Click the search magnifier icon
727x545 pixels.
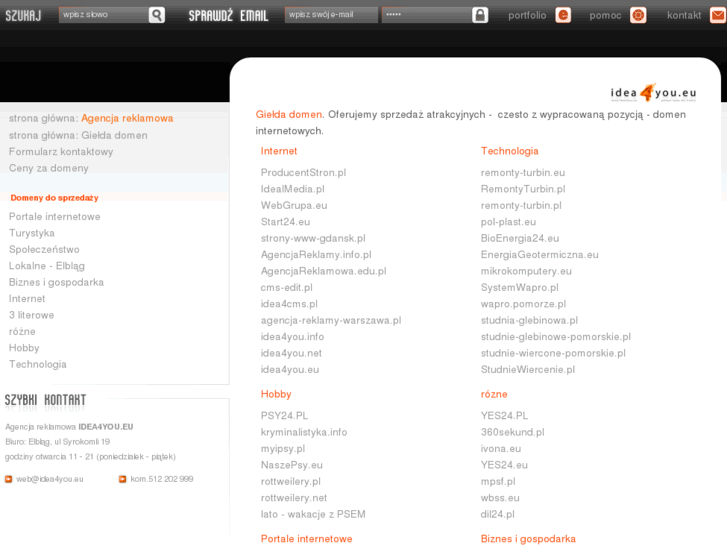tap(157, 15)
